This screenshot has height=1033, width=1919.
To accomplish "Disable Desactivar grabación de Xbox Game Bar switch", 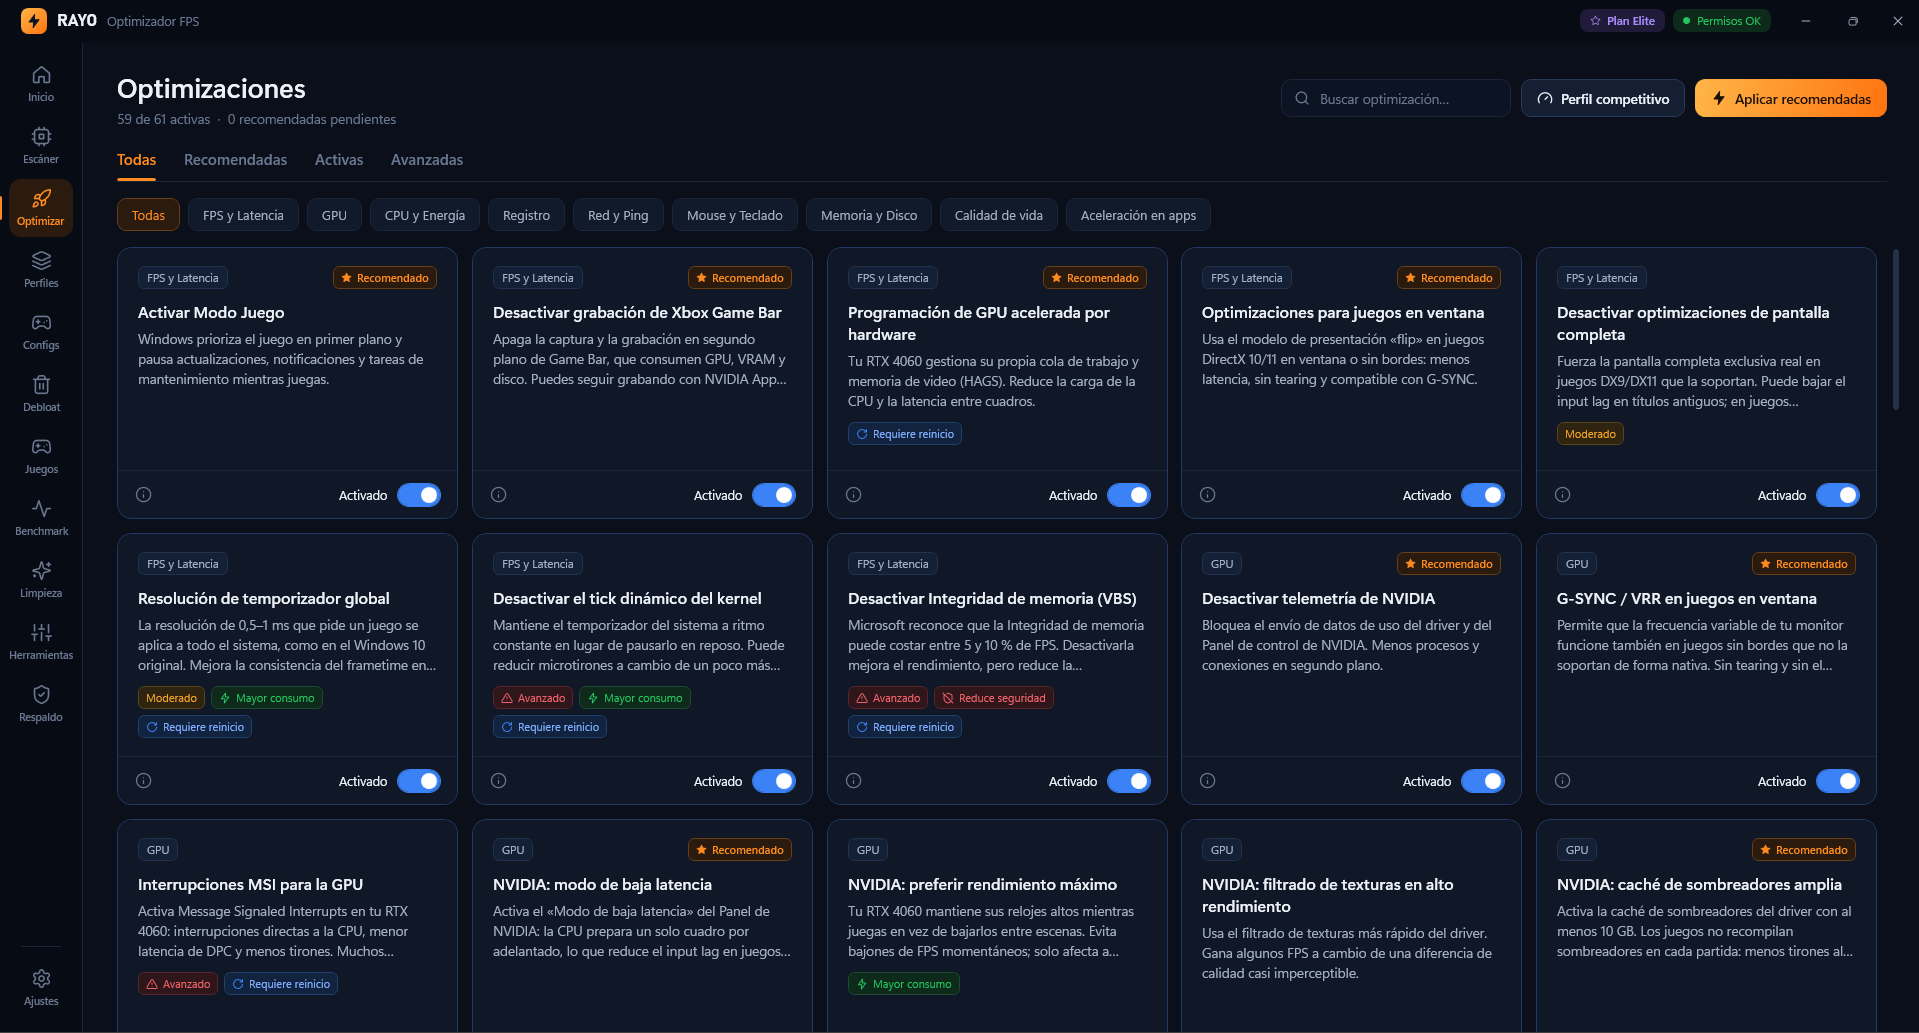I will tap(774, 495).
